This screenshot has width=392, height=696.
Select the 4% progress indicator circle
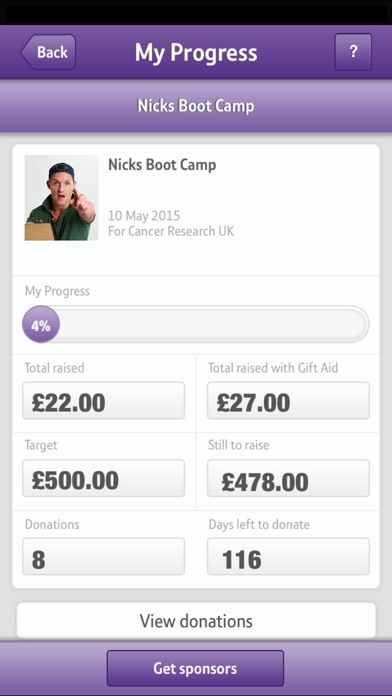point(41,324)
